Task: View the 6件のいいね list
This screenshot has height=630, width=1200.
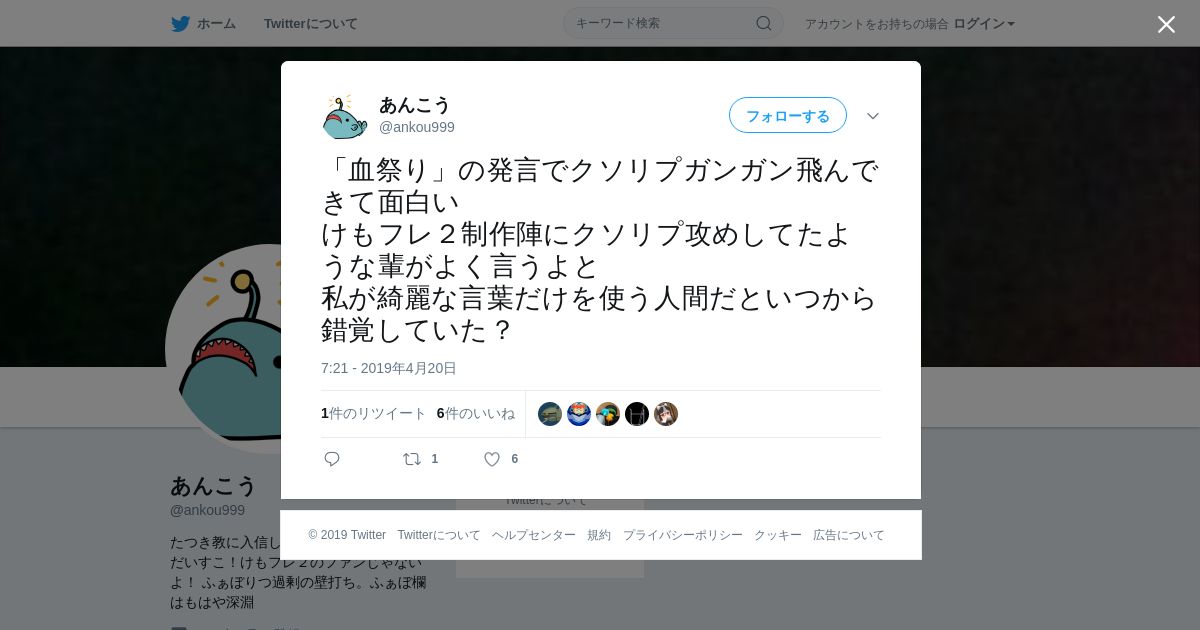Action: point(476,413)
